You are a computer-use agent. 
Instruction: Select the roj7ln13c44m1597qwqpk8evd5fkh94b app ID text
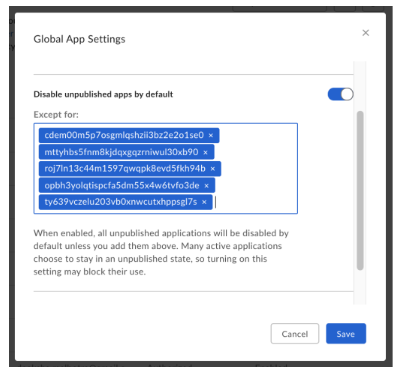click(x=125, y=168)
